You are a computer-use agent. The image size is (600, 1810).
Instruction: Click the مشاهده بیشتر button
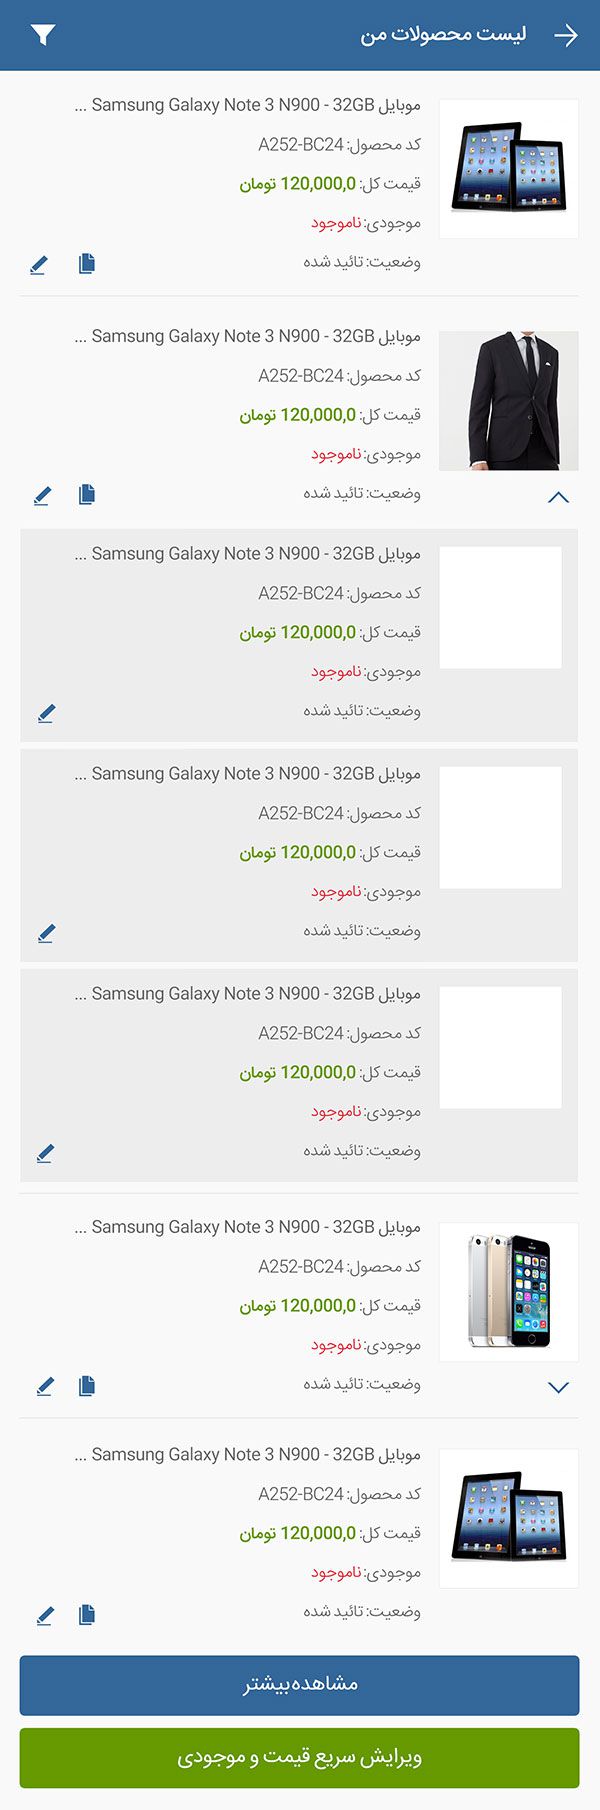pos(299,1685)
